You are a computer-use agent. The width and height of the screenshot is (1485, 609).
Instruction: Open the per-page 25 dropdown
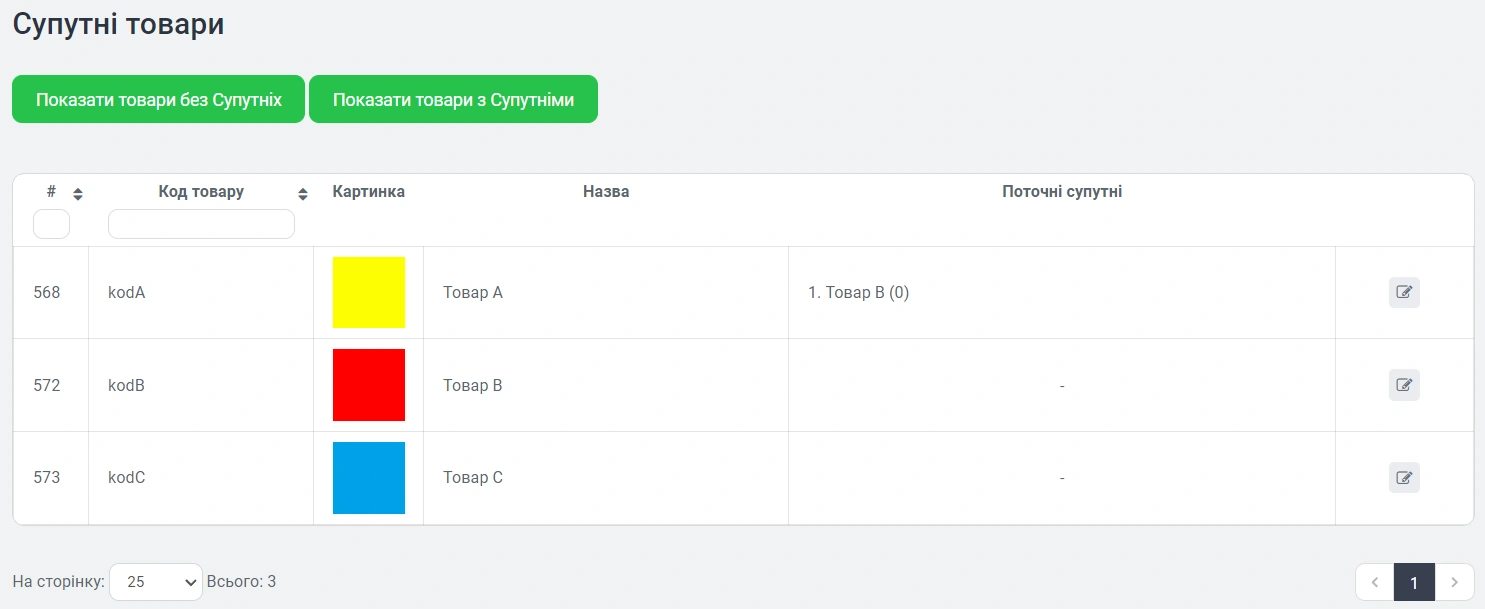pos(156,581)
